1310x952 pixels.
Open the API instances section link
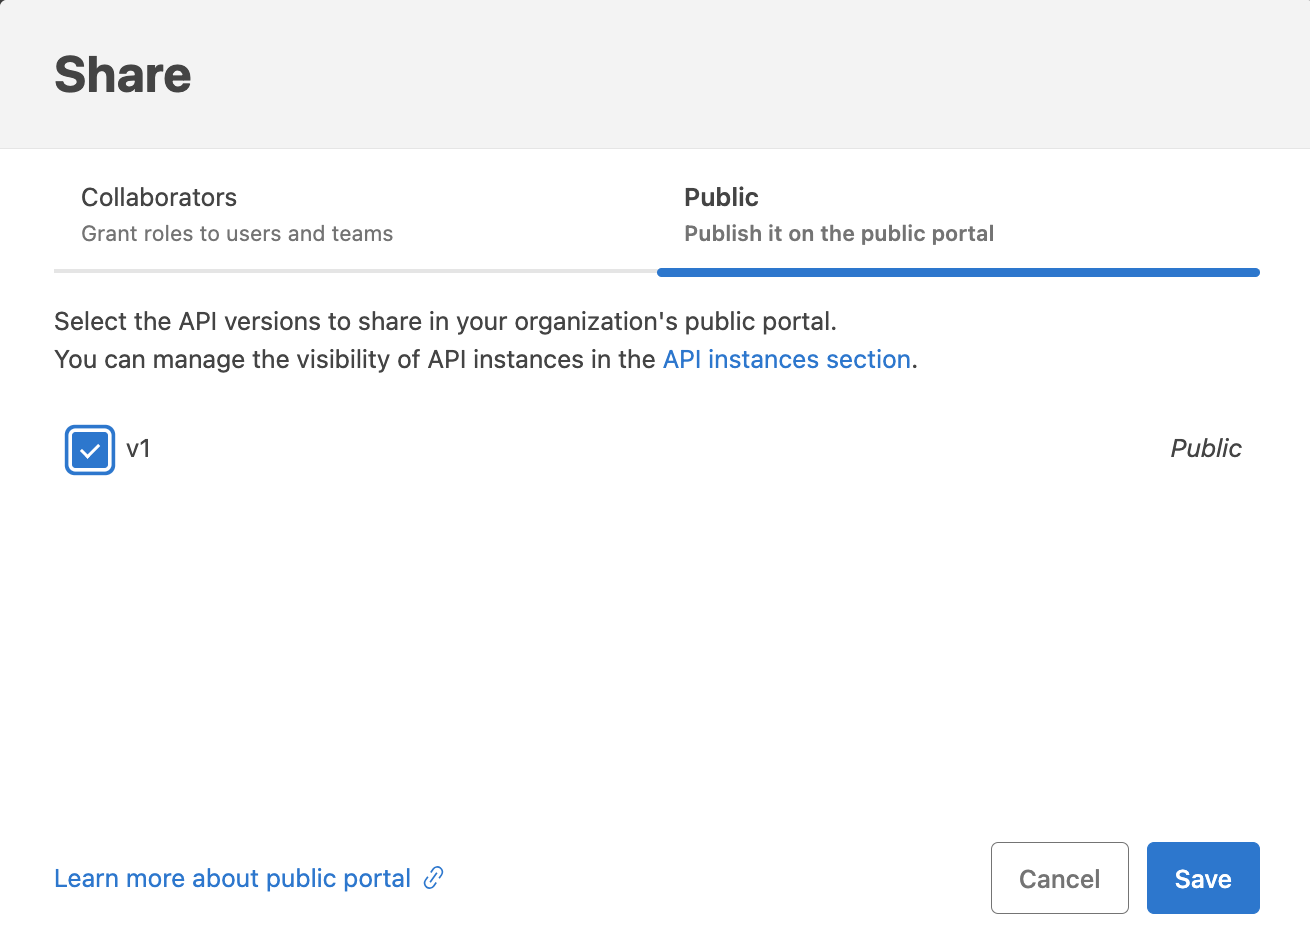coord(786,359)
